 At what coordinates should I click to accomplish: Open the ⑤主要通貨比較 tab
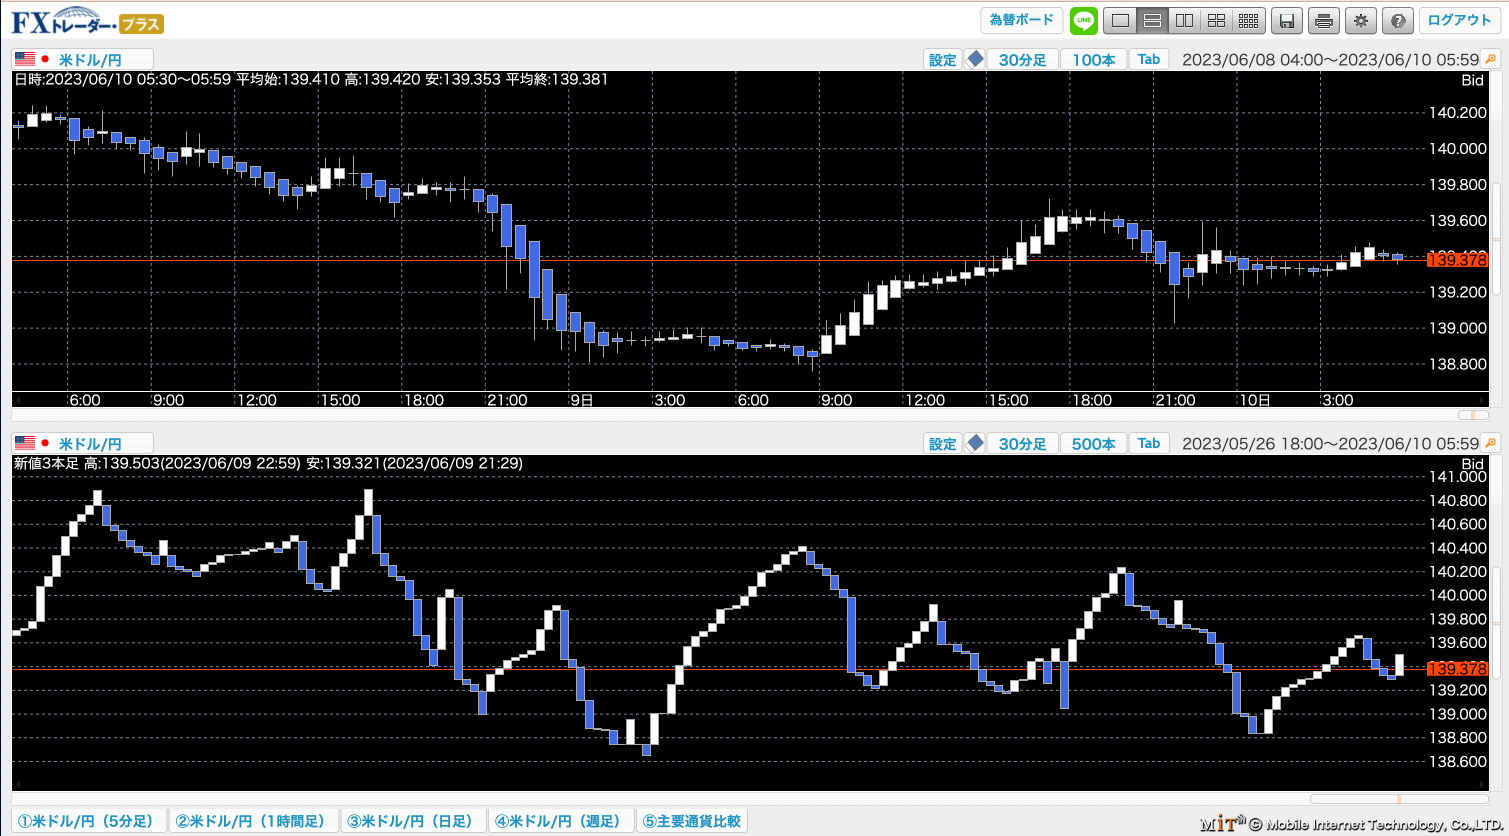(691, 821)
